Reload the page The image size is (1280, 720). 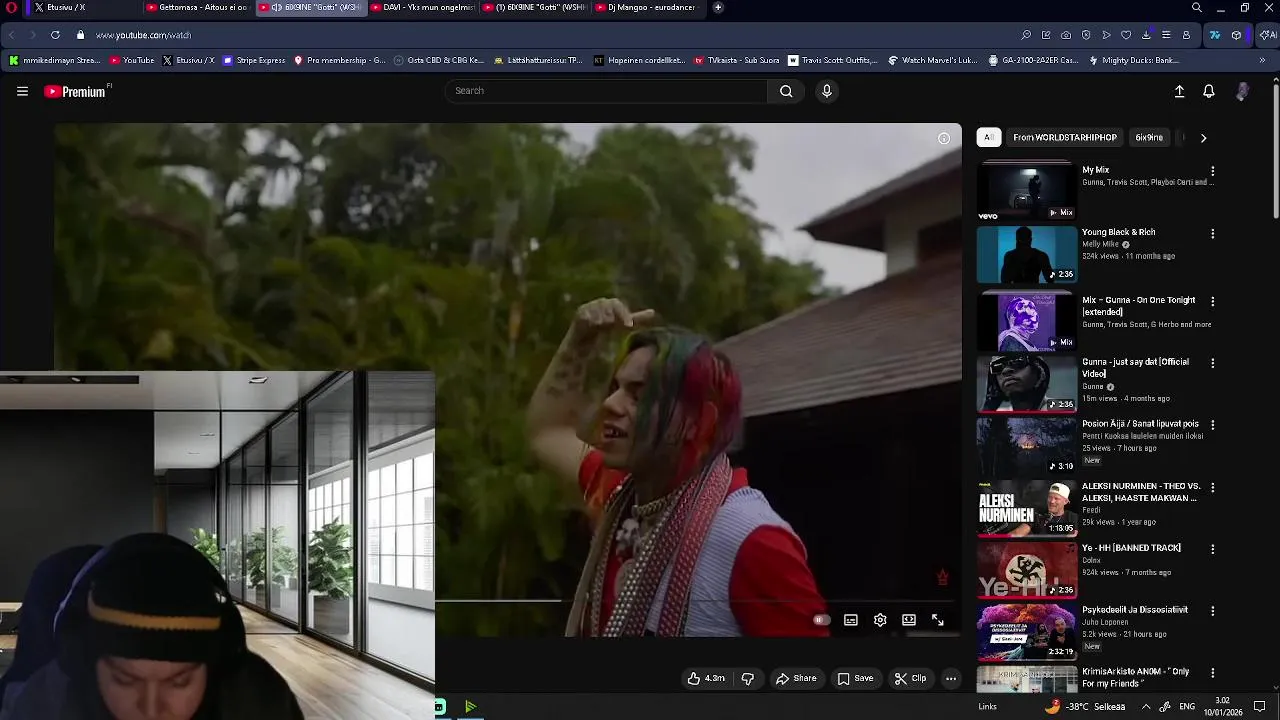55,35
